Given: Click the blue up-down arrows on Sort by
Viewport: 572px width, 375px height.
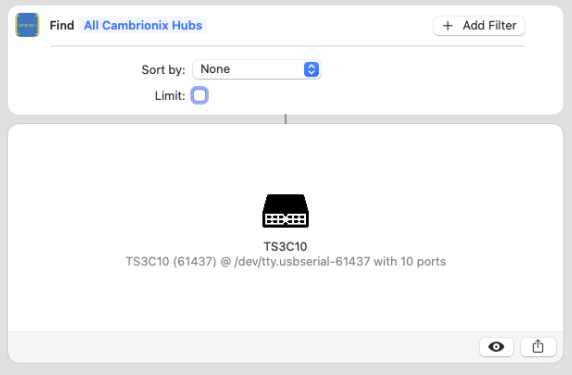Looking at the screenshot, I should 311,69.
